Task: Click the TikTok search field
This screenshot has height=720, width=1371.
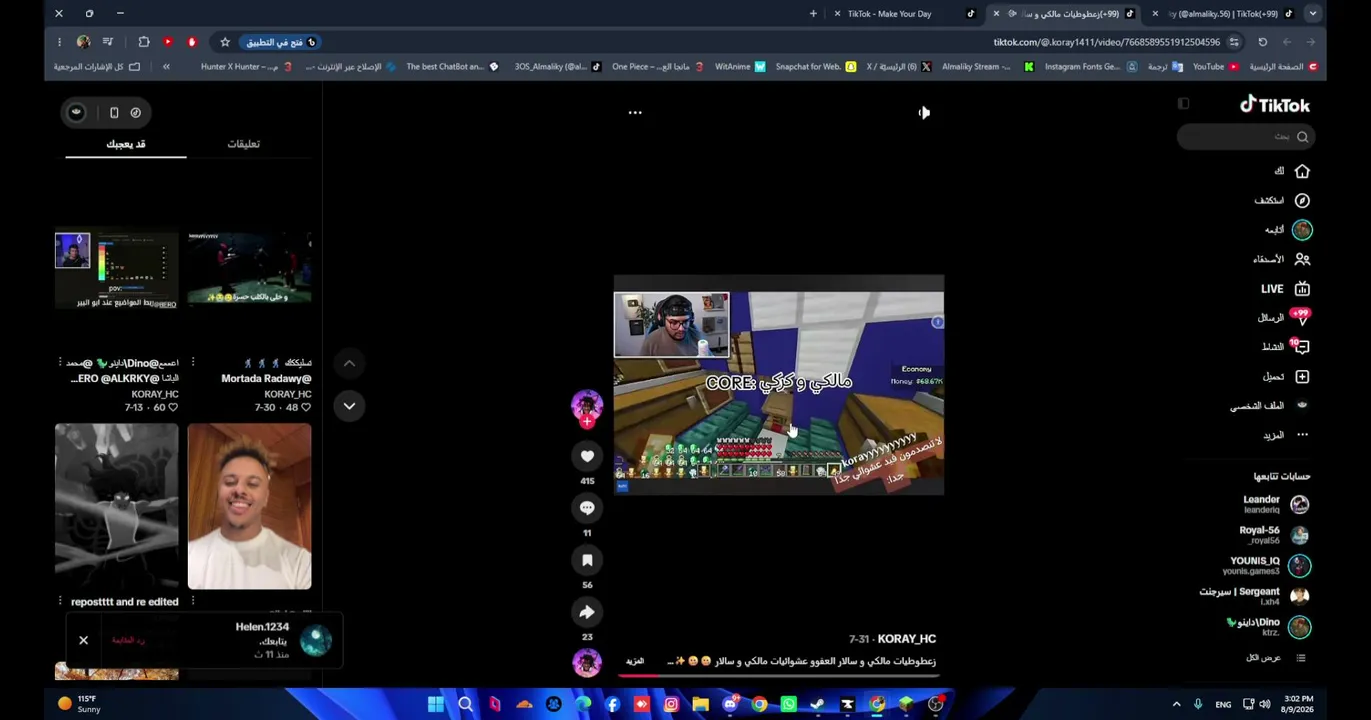Action: pos(1245,137)
